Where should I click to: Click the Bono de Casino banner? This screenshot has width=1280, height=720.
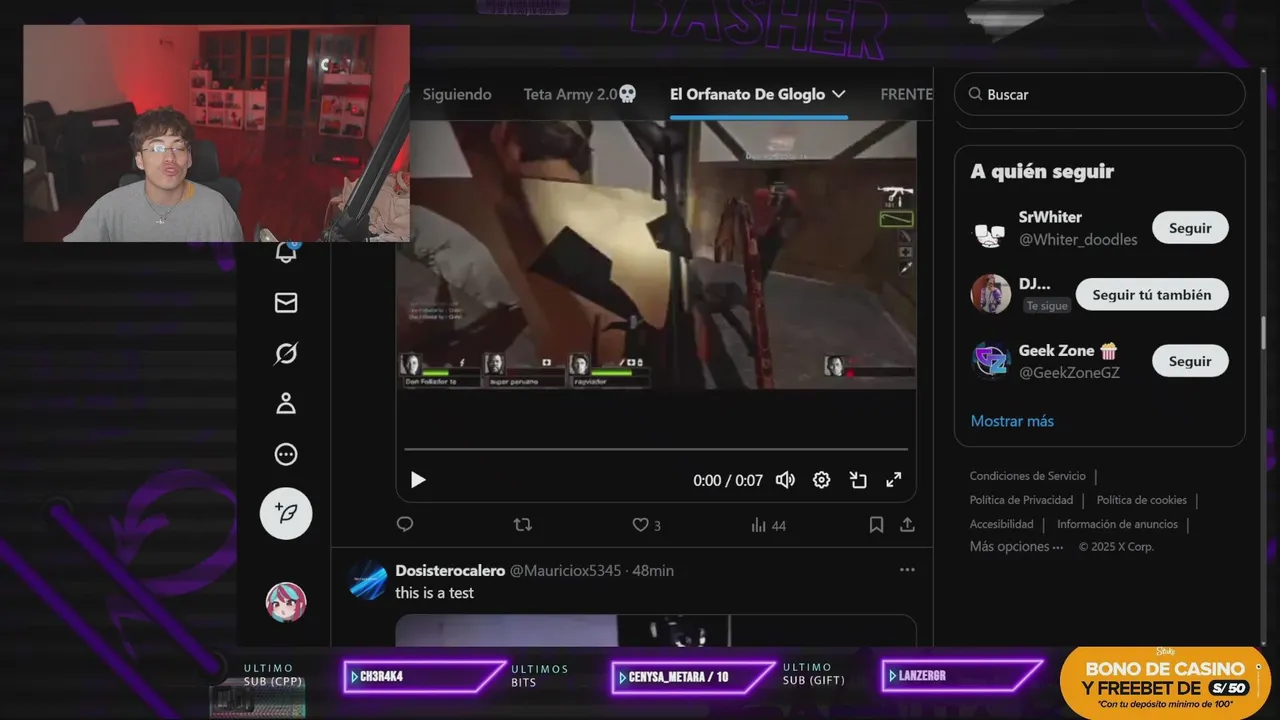click(1165, 683)
